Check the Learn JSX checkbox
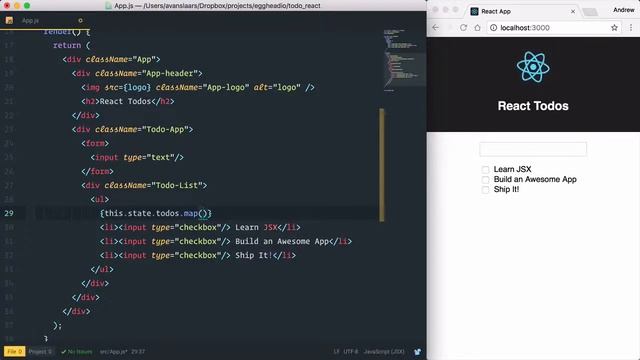This screenshot has width=640, height=360. click(485, 170)
